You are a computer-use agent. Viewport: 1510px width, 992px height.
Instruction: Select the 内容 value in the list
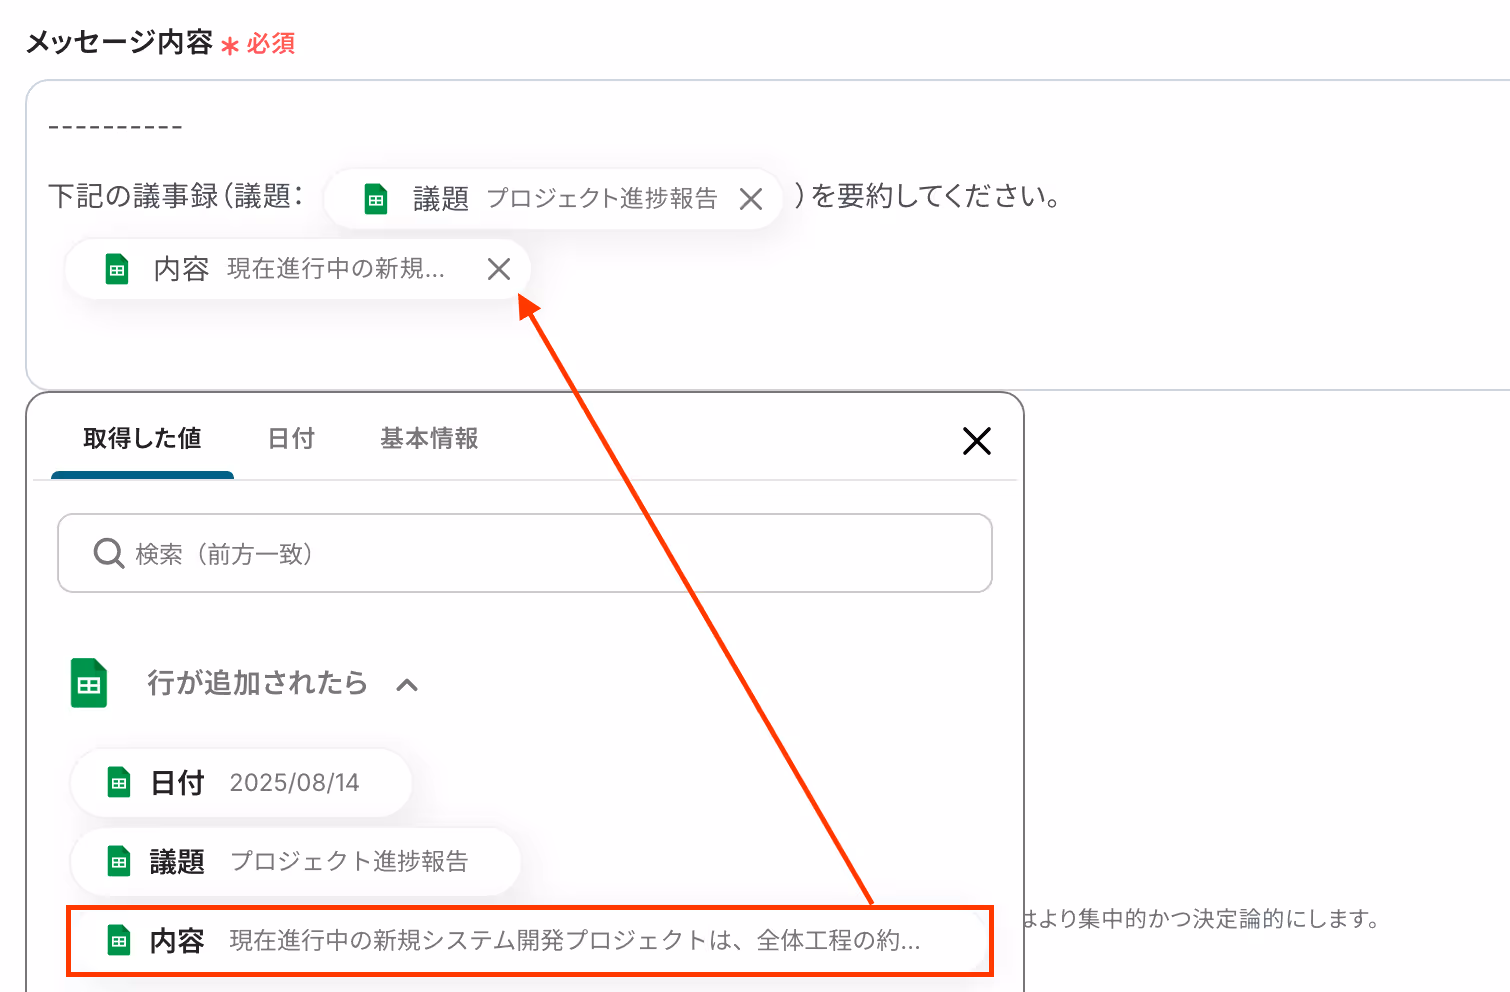[x=529, y=941]
